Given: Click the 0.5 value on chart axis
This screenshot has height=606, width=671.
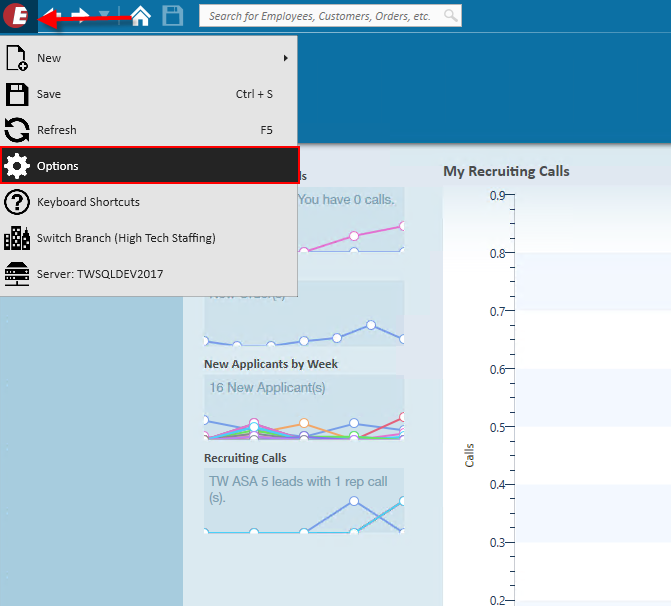Looking at the screenshot, I should [497, 427].
